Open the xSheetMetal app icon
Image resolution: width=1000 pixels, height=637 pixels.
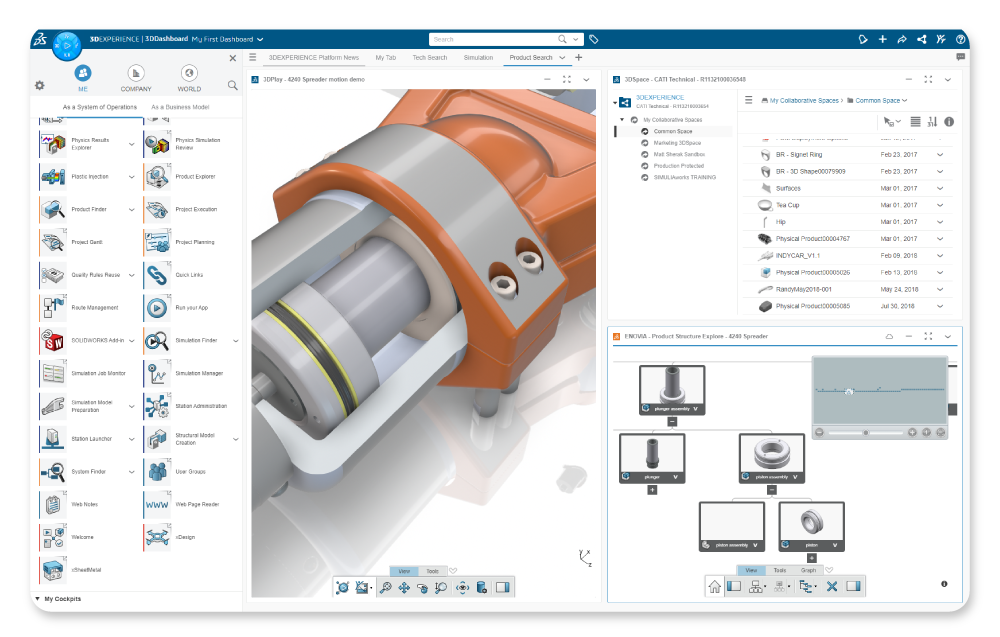click(x=54, y=570)
